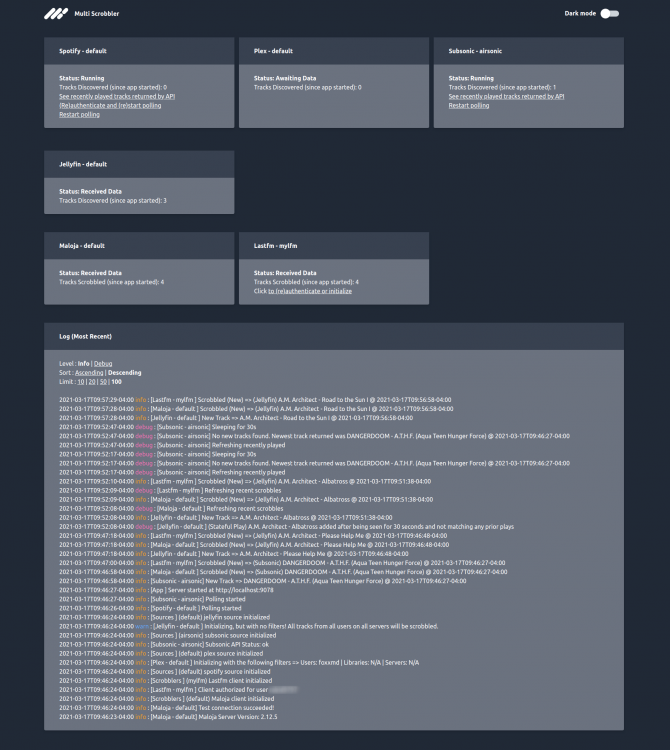Limit log to 50 entries
This screenshot has height=750, width=670.
103,382
